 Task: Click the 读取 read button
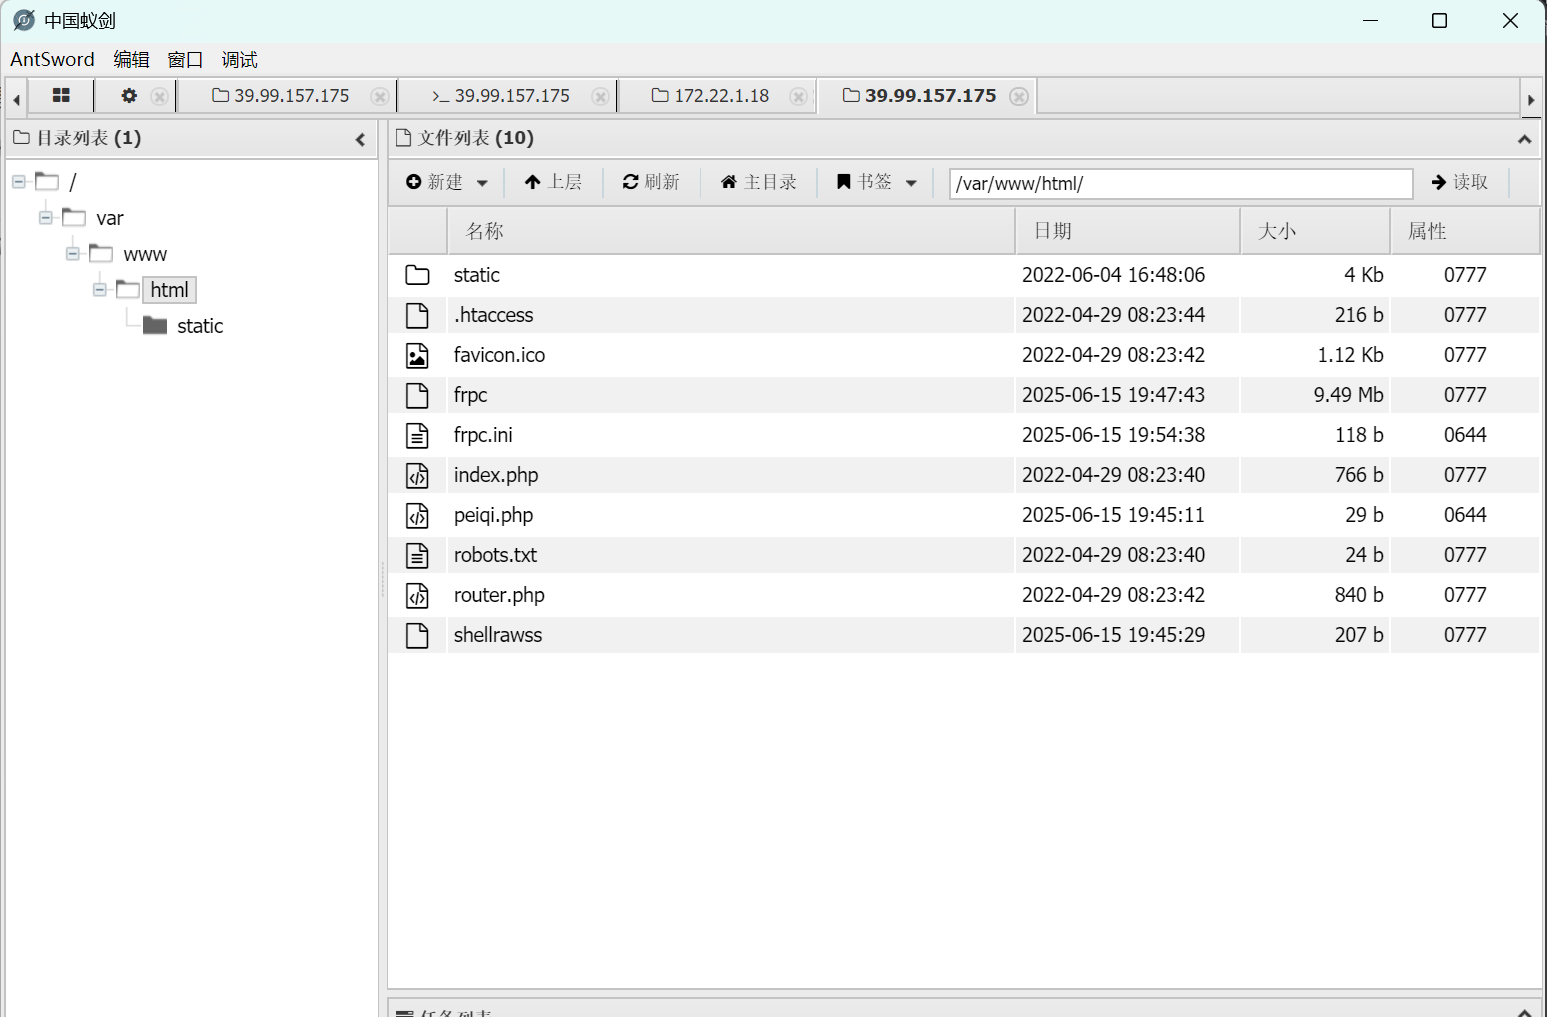pyautogui.click(x=1460, y=182)
